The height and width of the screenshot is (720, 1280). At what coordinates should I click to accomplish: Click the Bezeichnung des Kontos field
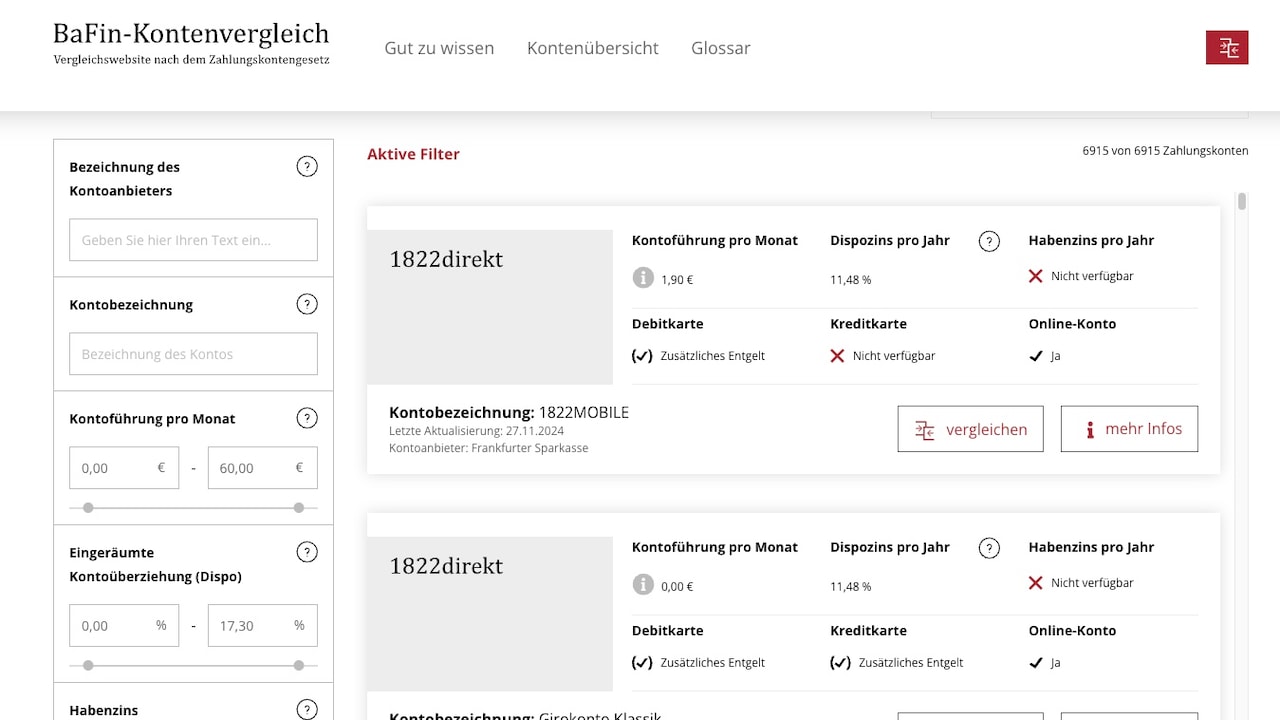pos(193,354)
